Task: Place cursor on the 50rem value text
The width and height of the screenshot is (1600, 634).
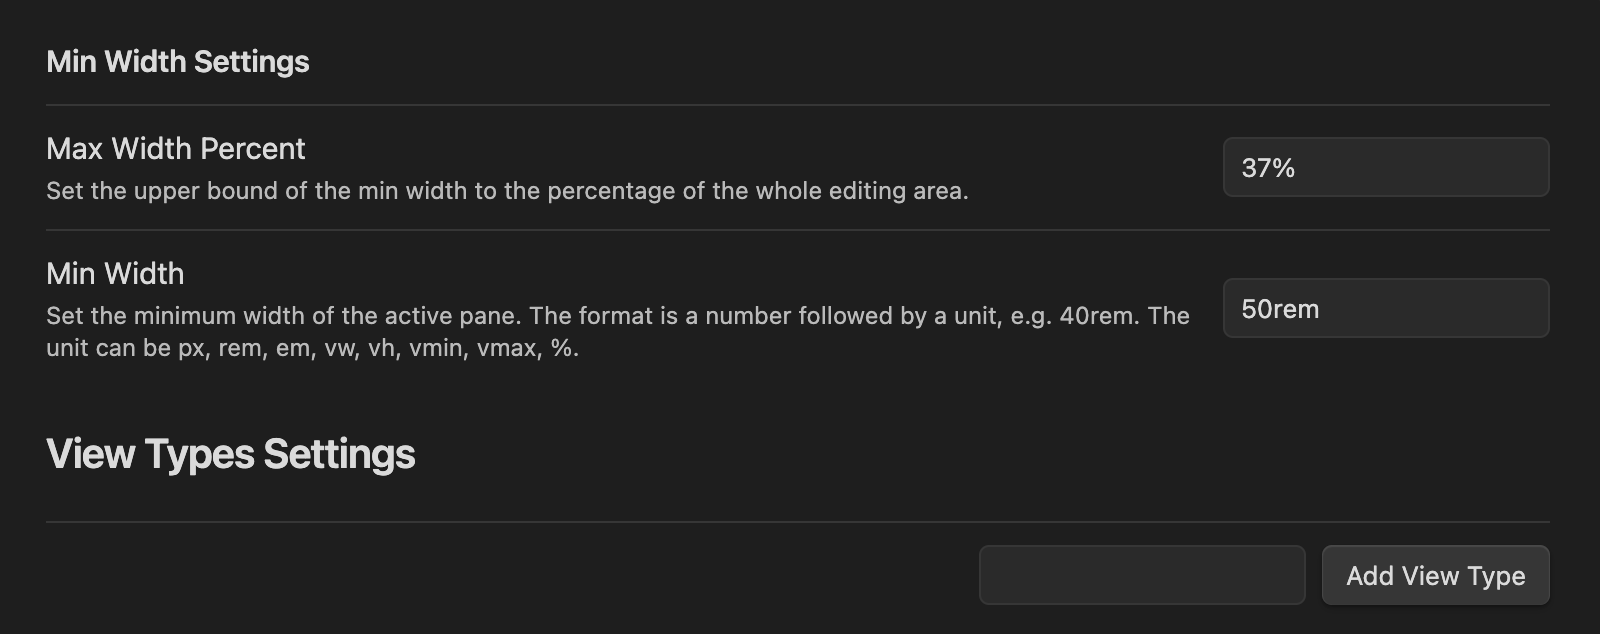Action: coord(1280,309)
